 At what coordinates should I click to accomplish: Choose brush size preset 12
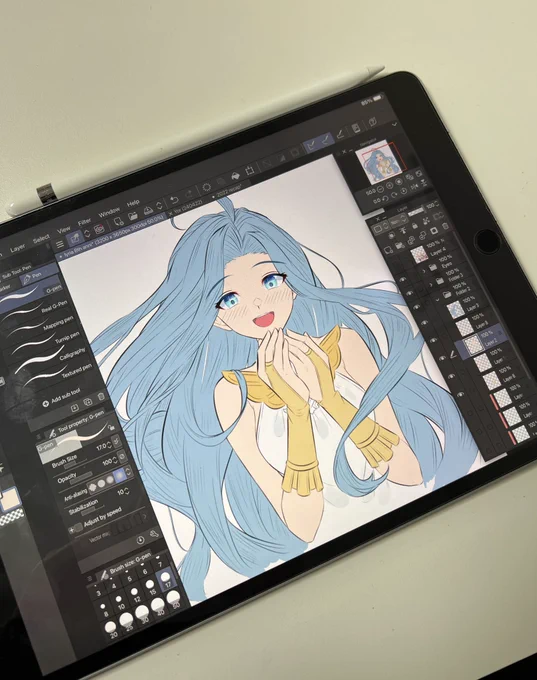pos(134,592)
